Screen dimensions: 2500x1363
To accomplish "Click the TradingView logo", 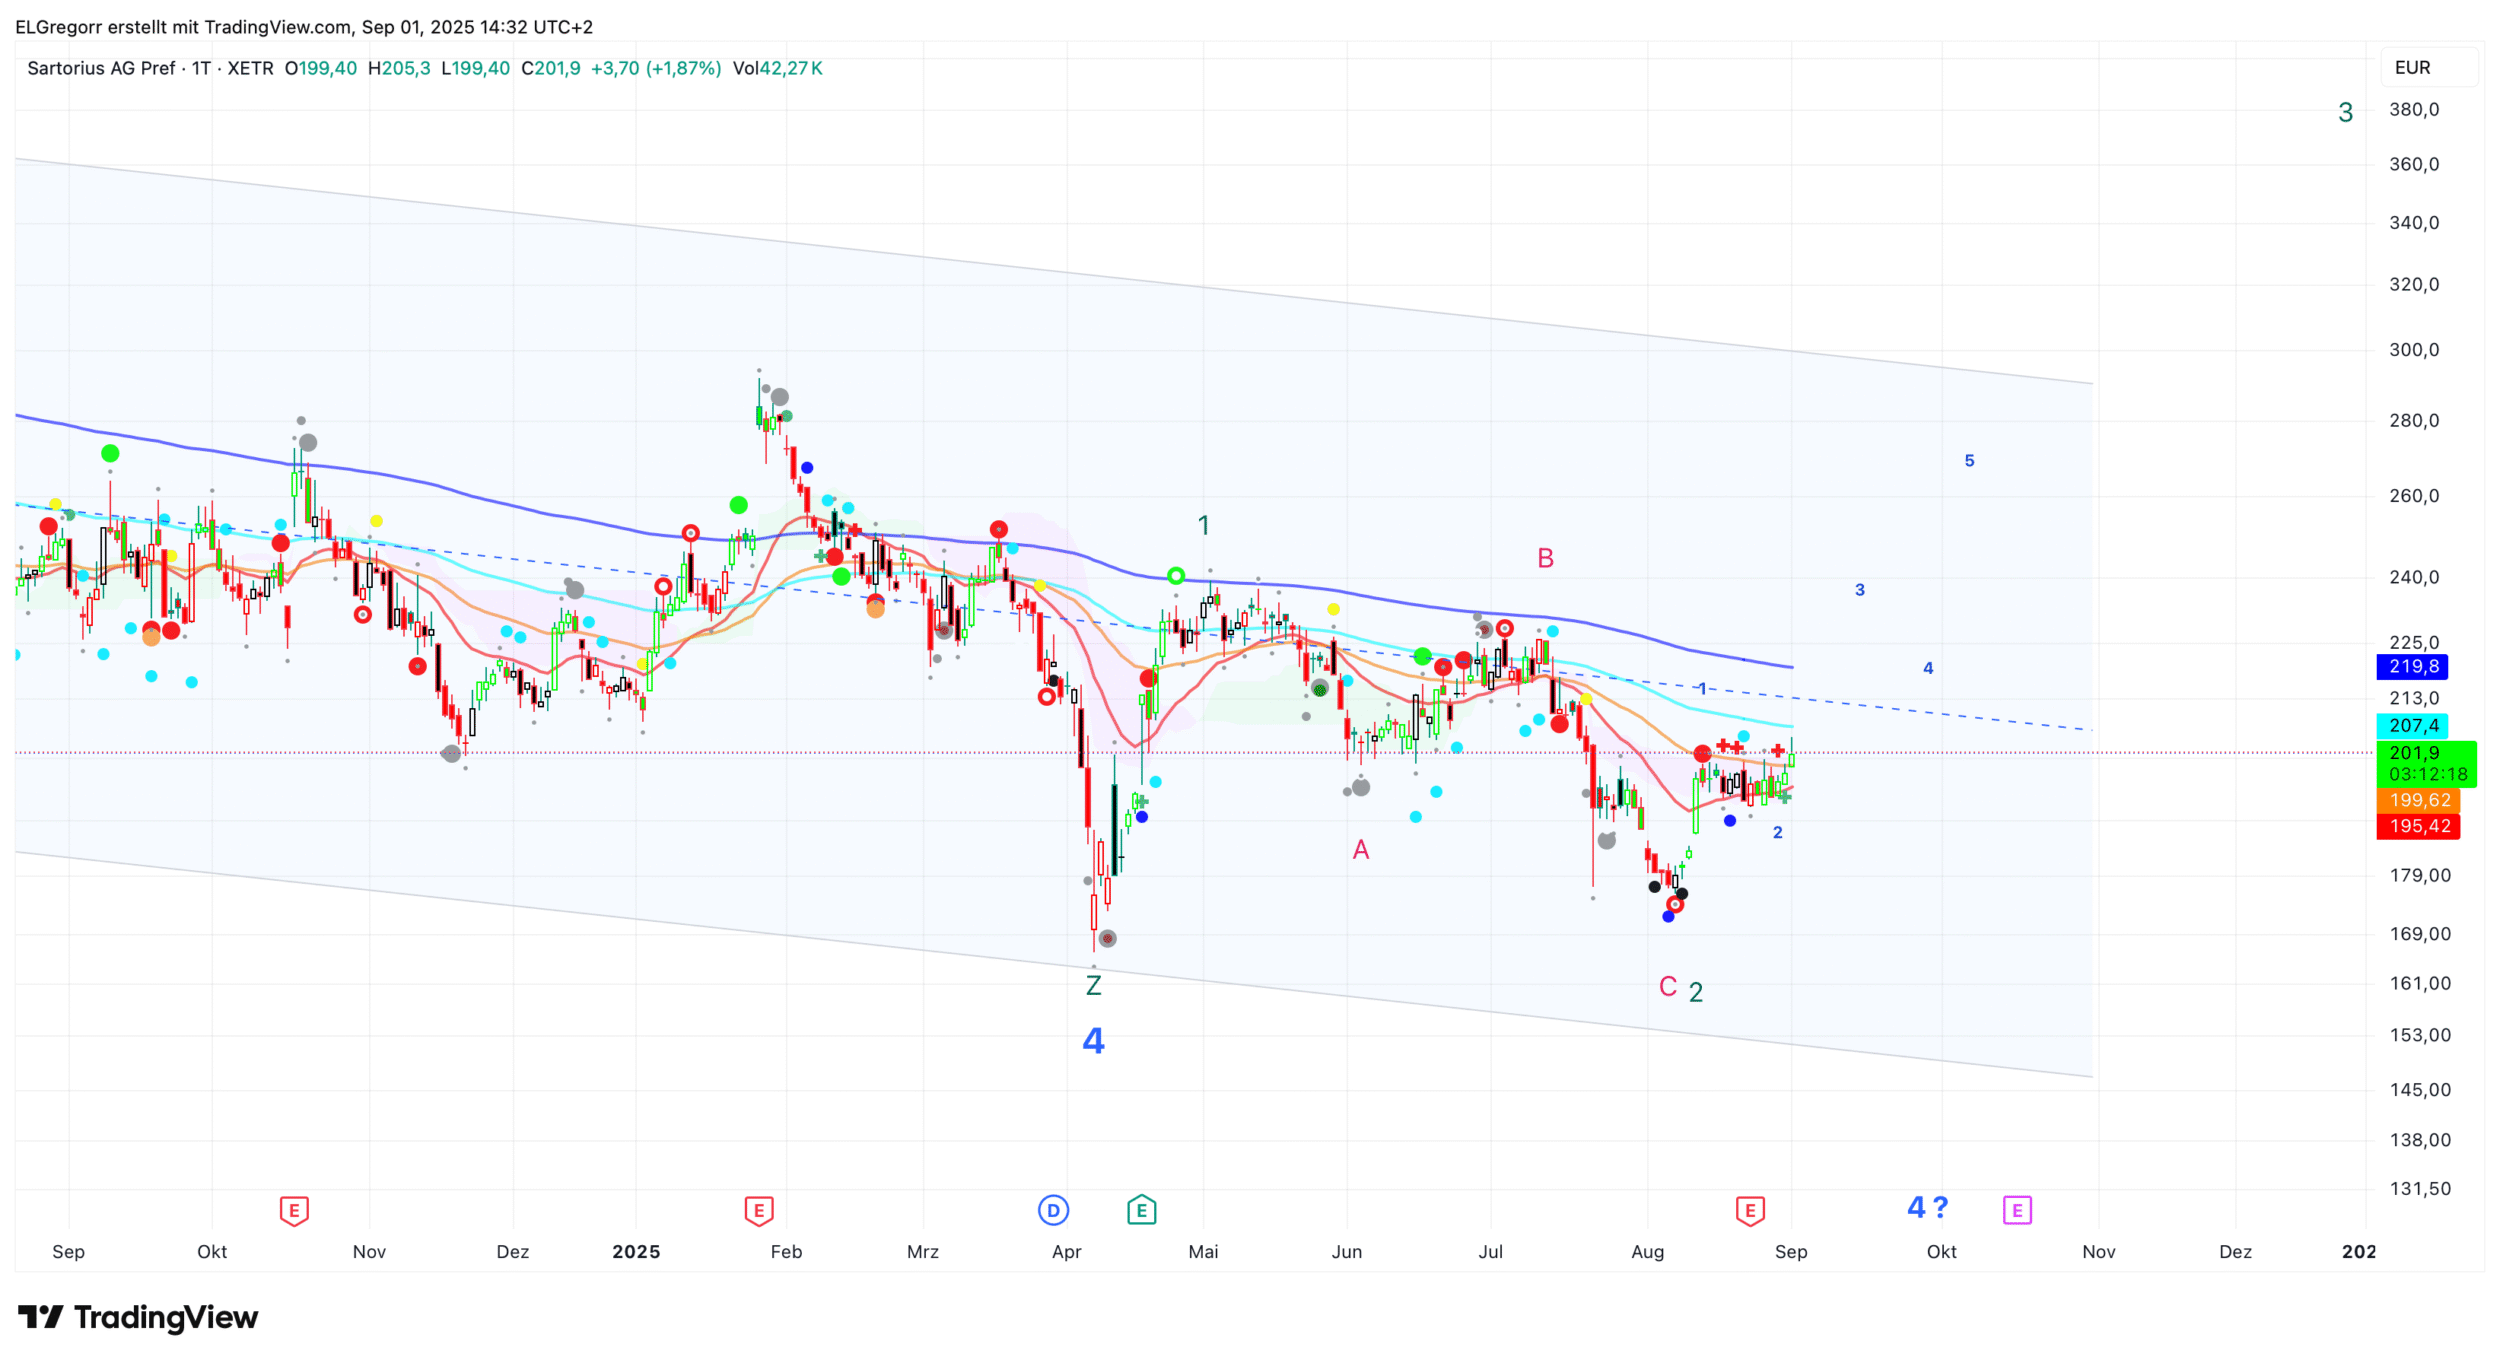I will (x=138, y=1317).
